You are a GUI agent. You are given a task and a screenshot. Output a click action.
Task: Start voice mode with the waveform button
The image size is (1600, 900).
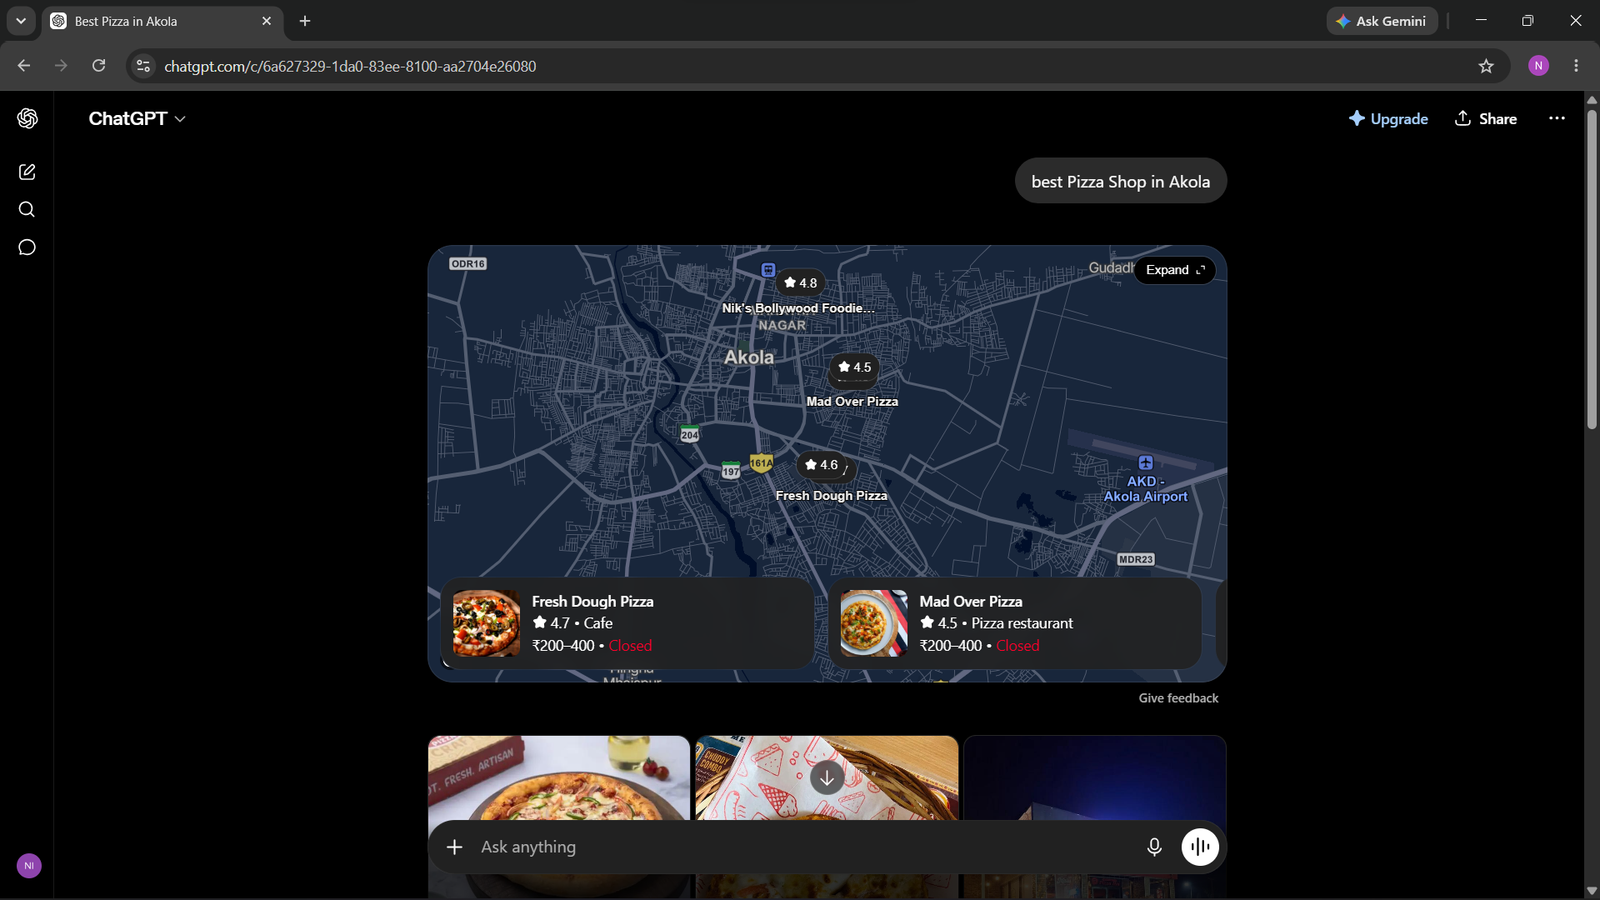click(x=1200, y=847)
